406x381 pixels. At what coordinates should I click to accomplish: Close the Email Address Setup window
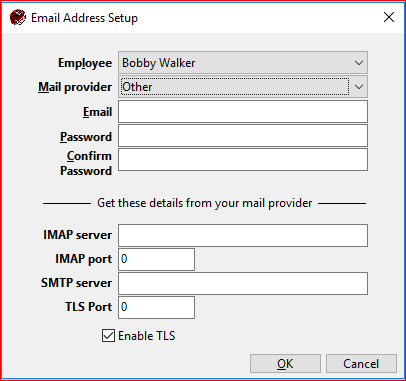pyautogui.click(x=389, y=17)
